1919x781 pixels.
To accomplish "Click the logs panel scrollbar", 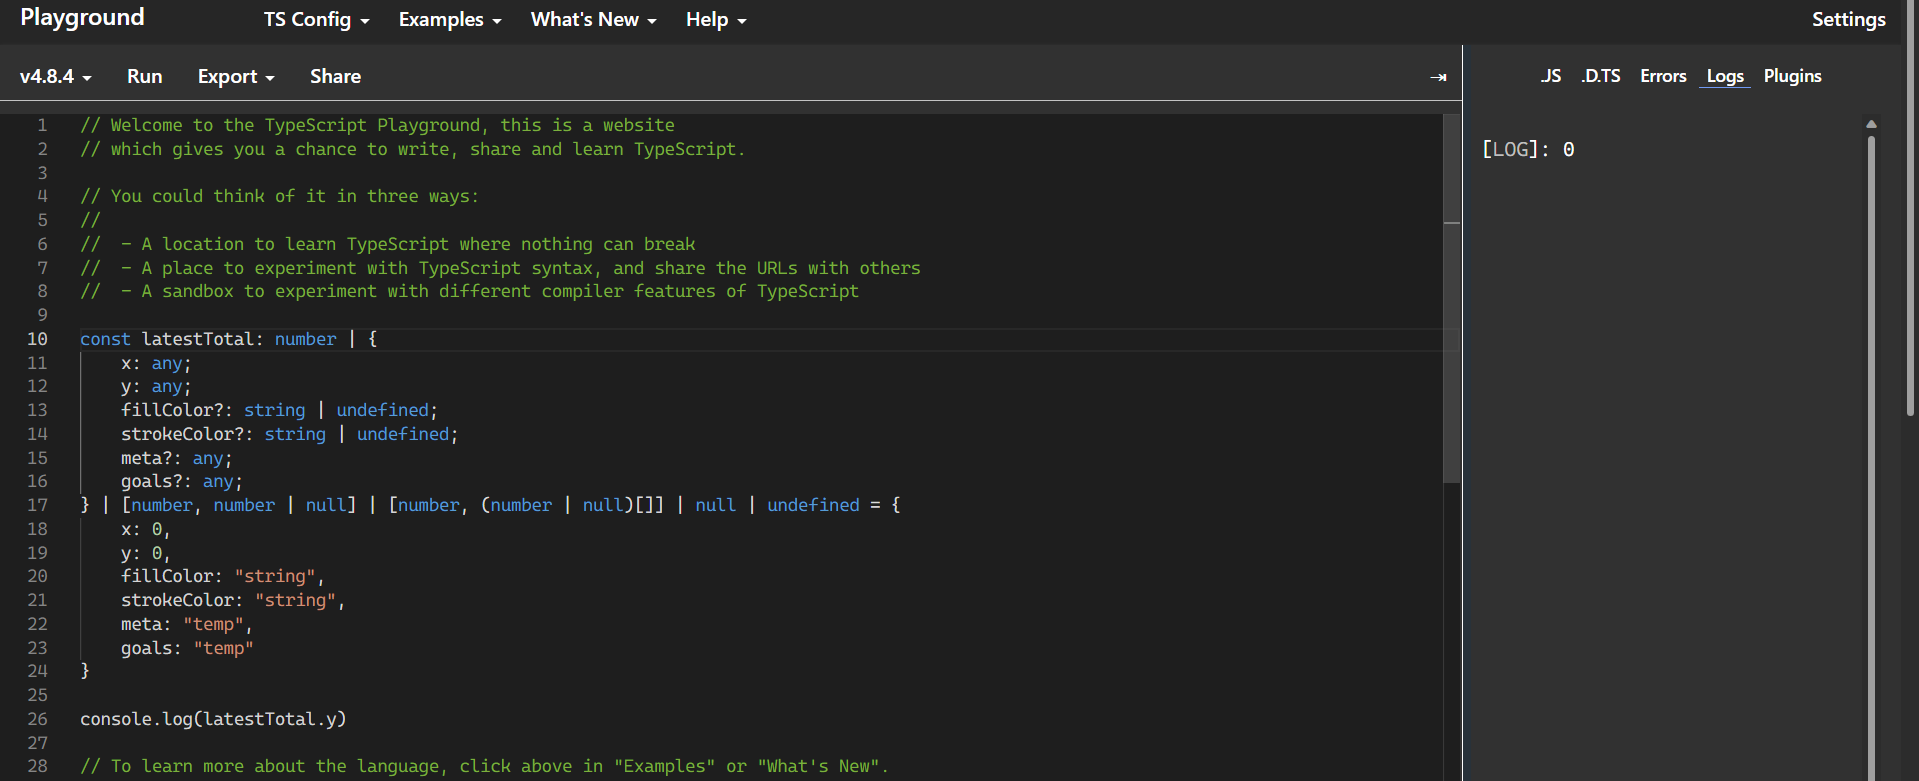I will [x=1871, y=458].
